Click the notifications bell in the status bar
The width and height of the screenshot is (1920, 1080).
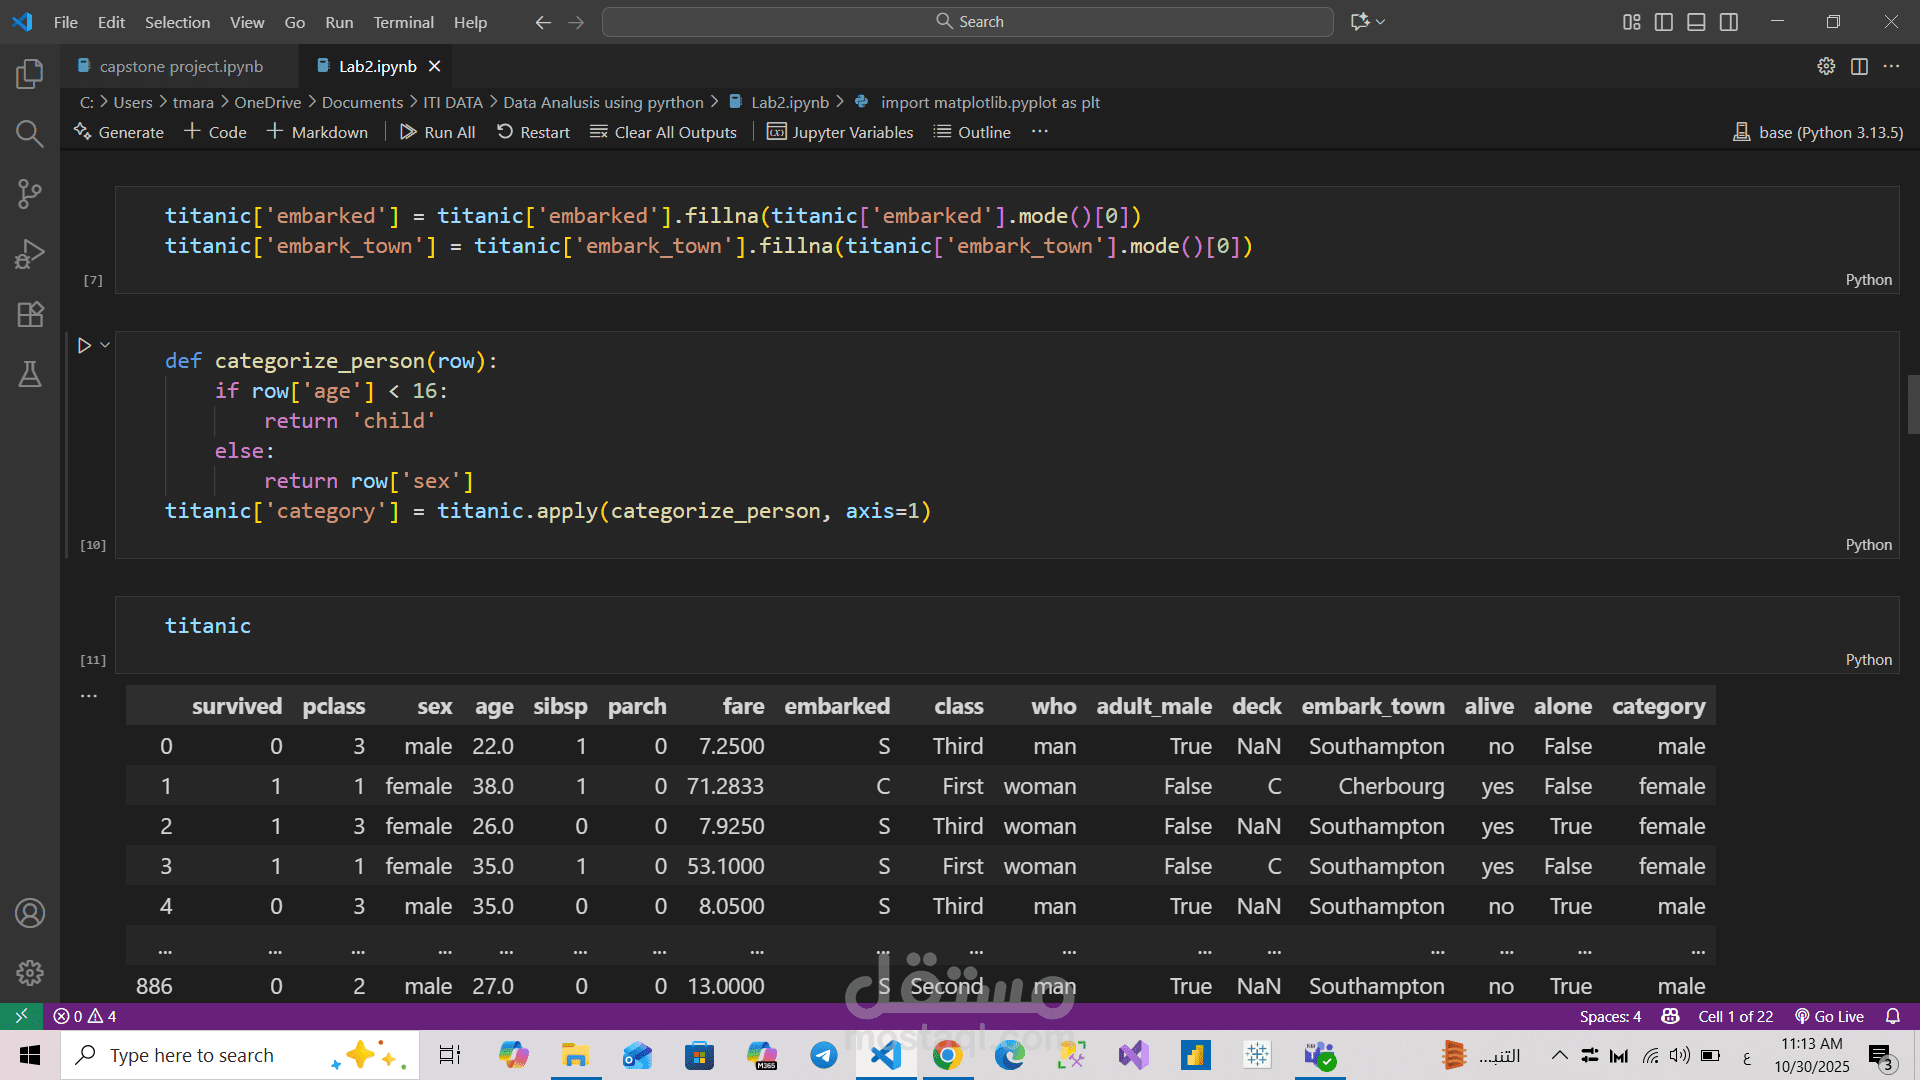[x=1892, y=1016]
